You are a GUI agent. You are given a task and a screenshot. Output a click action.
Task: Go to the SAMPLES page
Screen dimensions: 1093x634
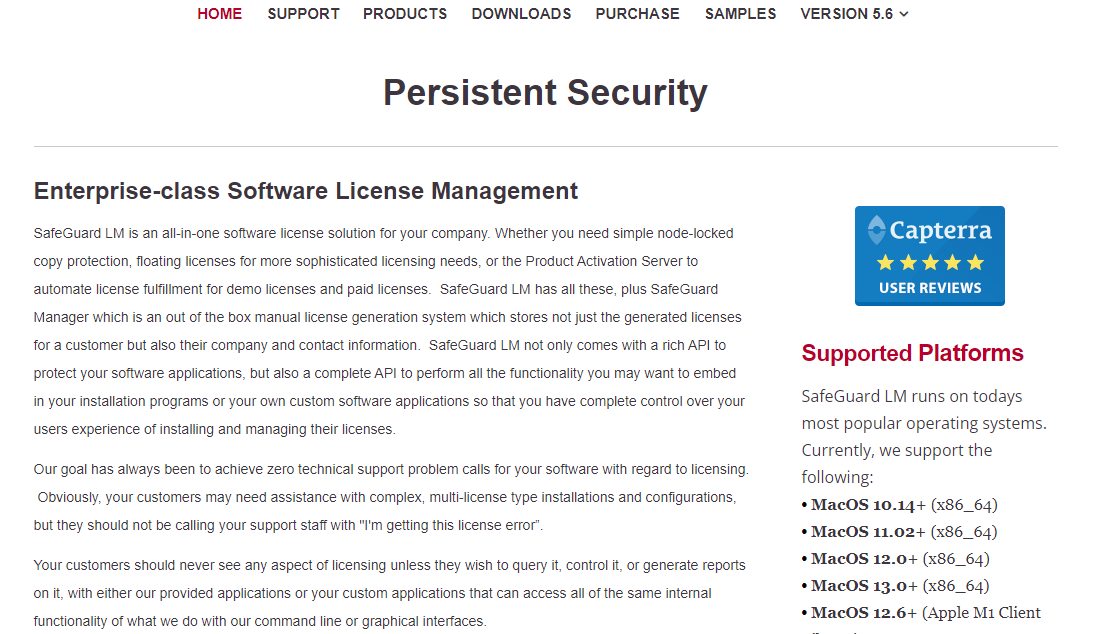740,14
